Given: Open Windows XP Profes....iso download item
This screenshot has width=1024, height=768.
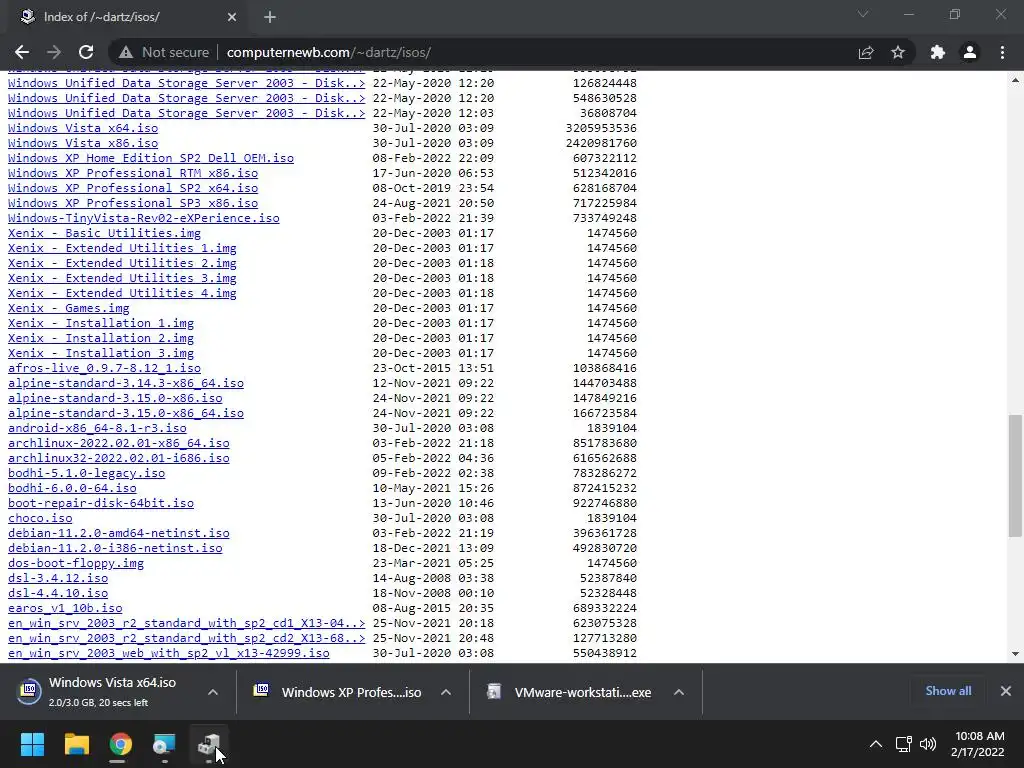Looking at the screenshot, I should (338, 692).
